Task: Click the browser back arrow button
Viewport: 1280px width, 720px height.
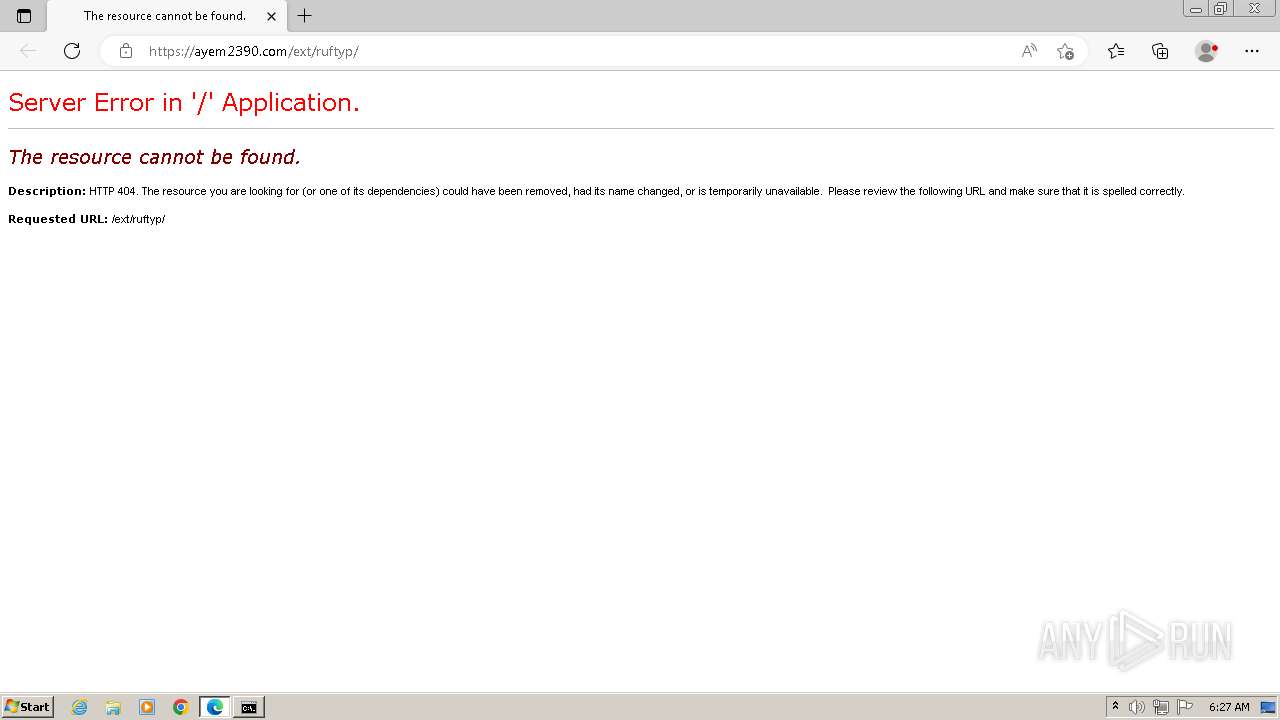Action: pos(28,51)
